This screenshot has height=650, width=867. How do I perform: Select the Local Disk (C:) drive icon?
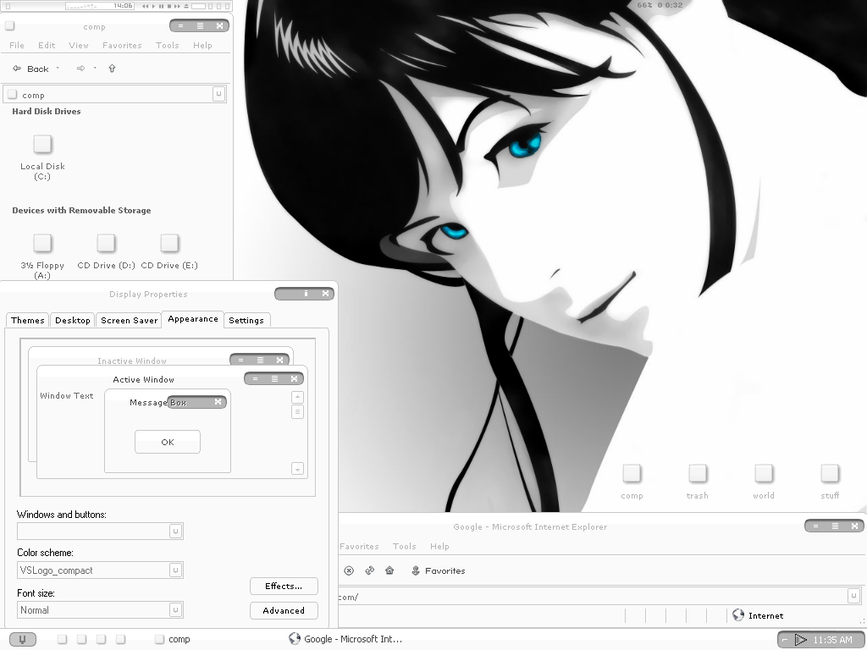tap(43, 144)
